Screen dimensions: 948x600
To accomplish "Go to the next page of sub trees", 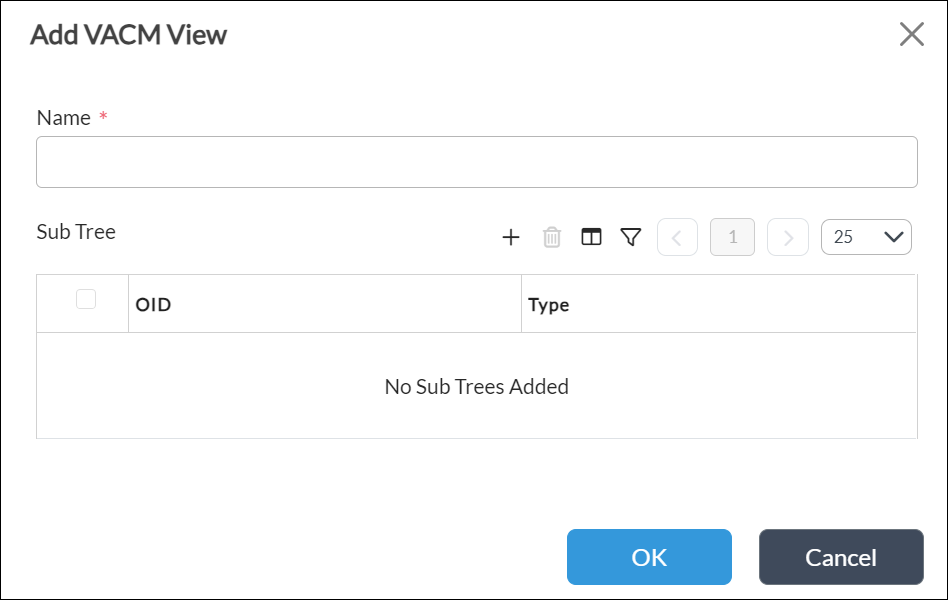I will click(787, 237).
